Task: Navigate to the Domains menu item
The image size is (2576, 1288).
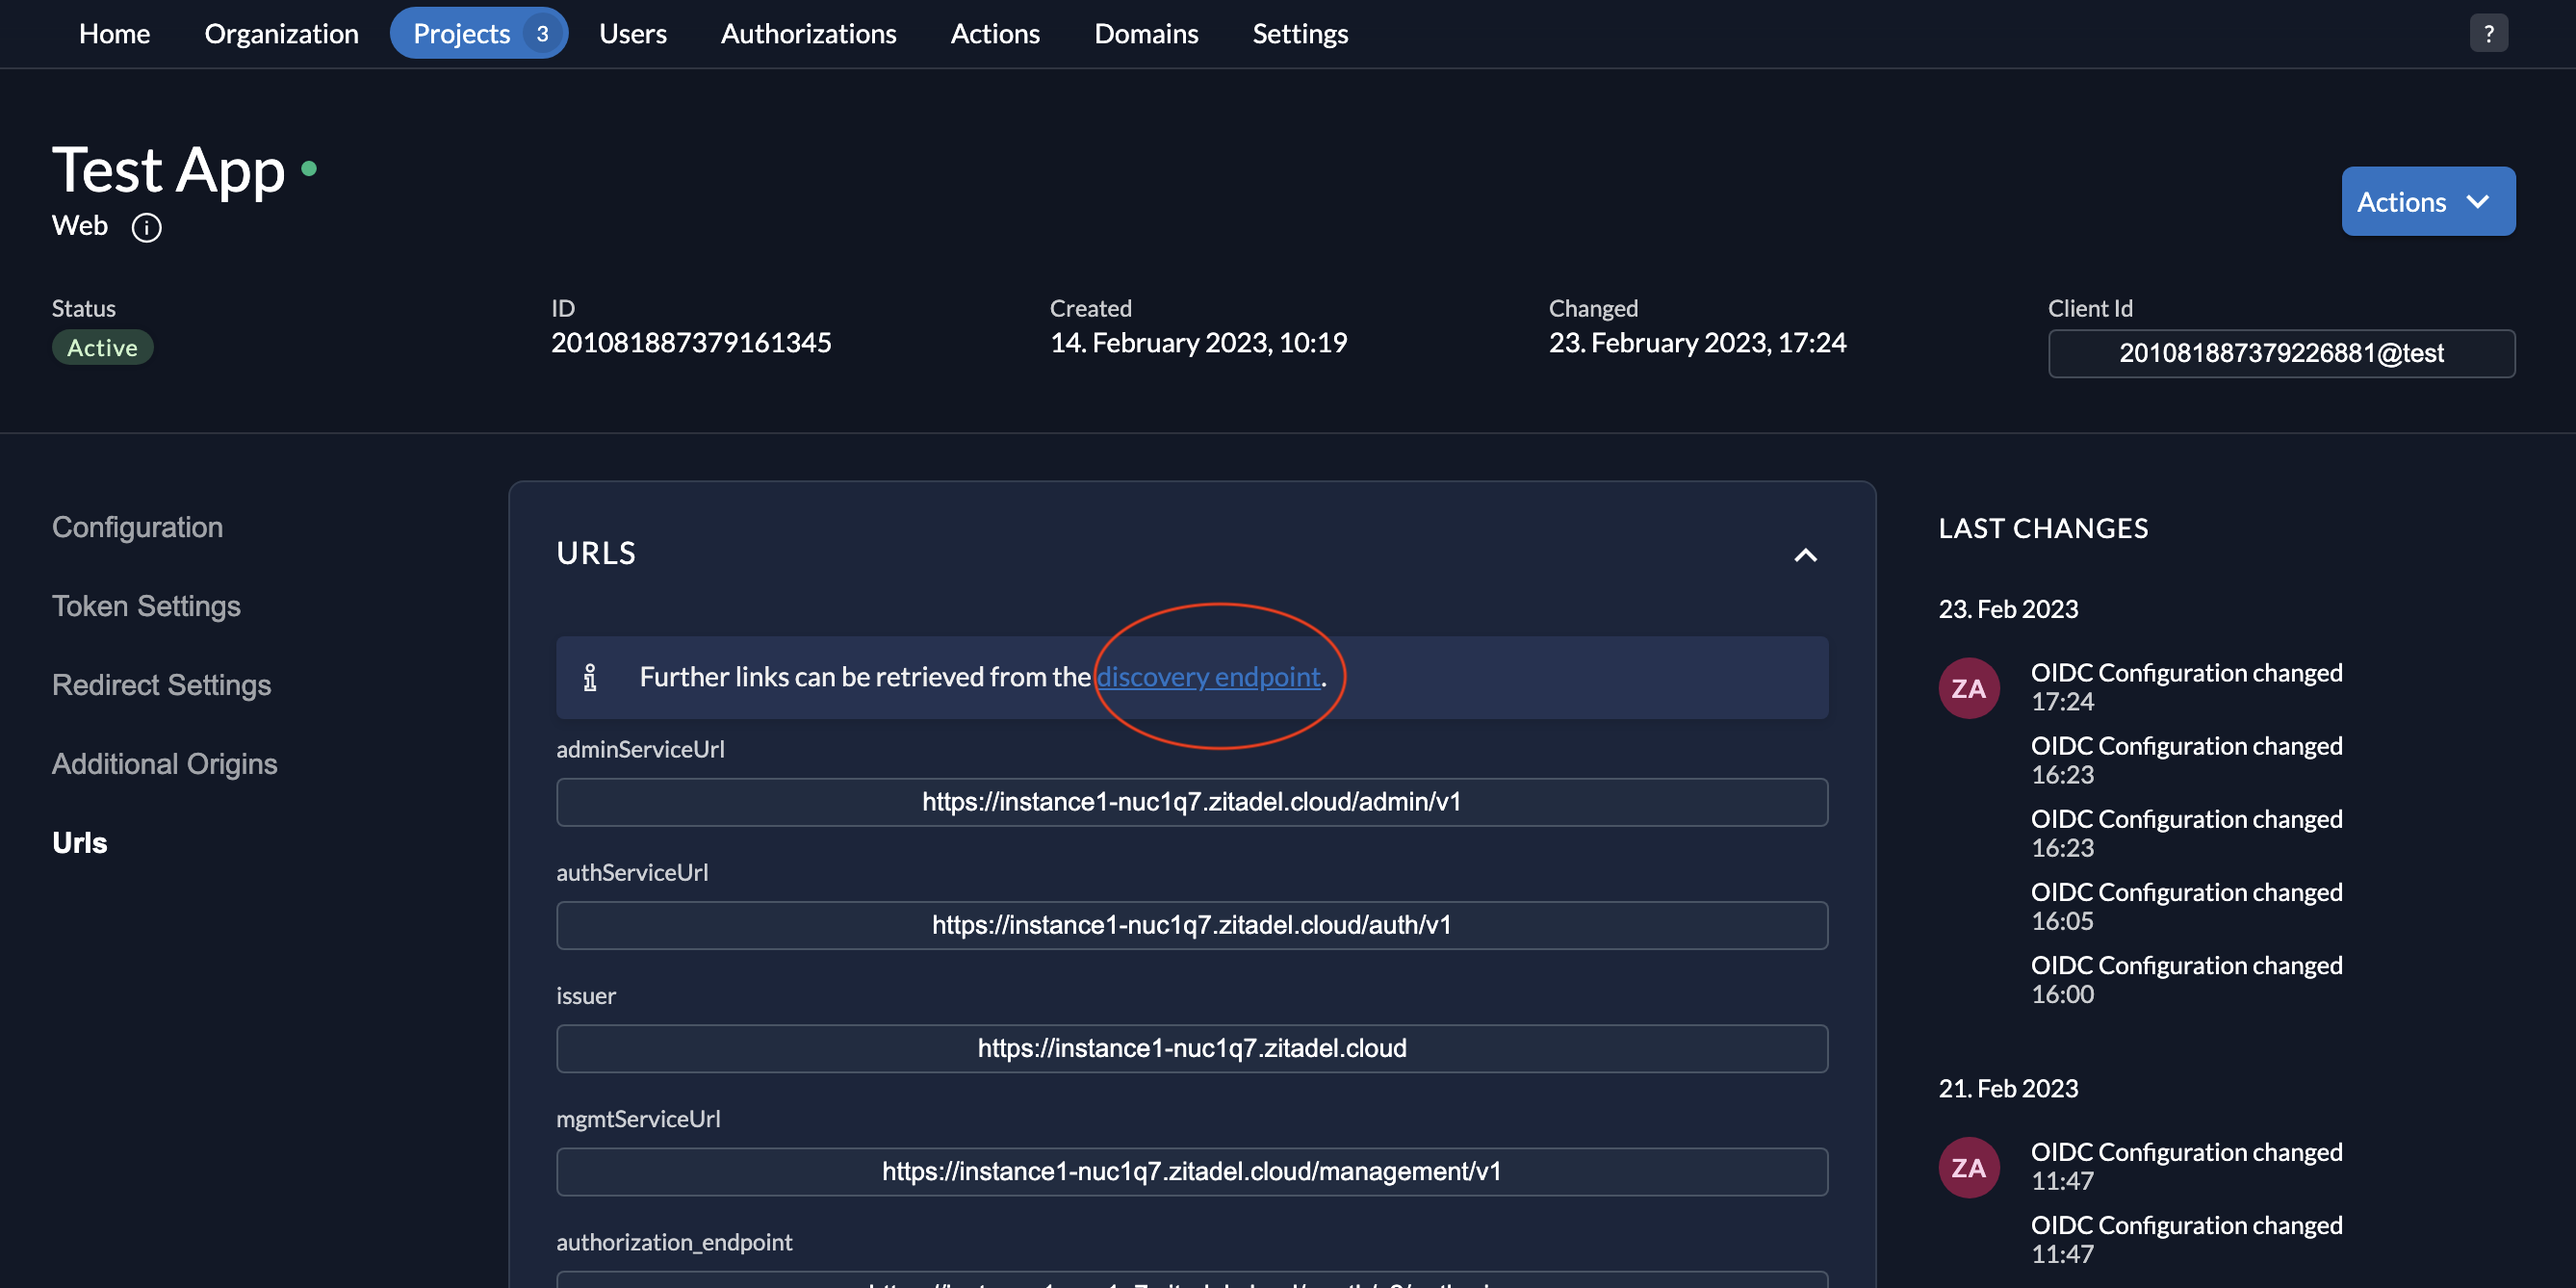Action: coord(1146,33)
